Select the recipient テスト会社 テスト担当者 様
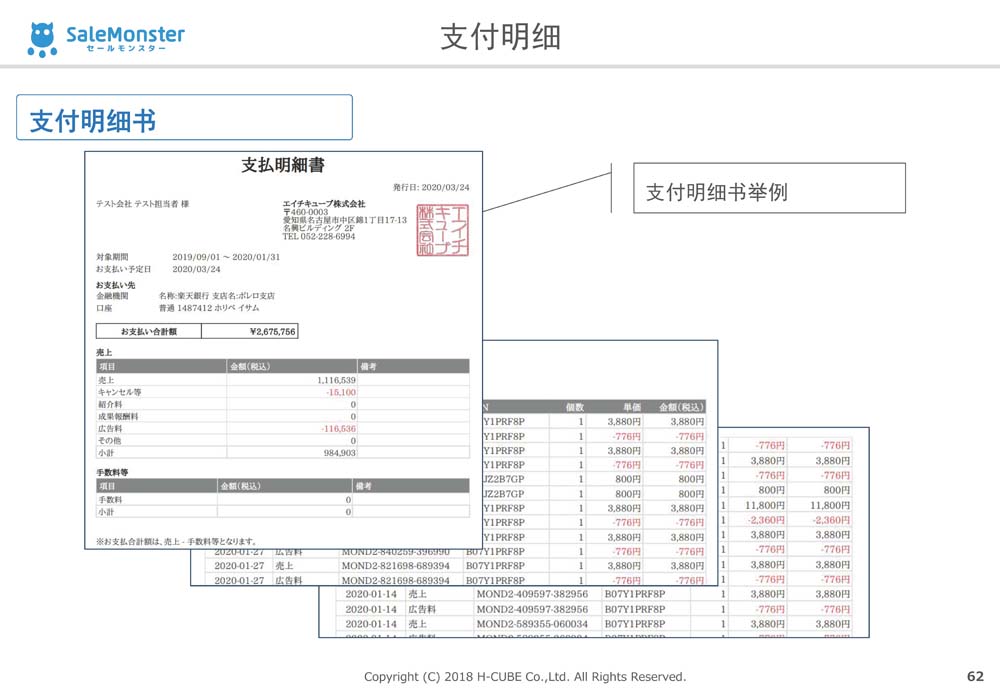This screenshot has width=1000, height=692. (142, 204)
